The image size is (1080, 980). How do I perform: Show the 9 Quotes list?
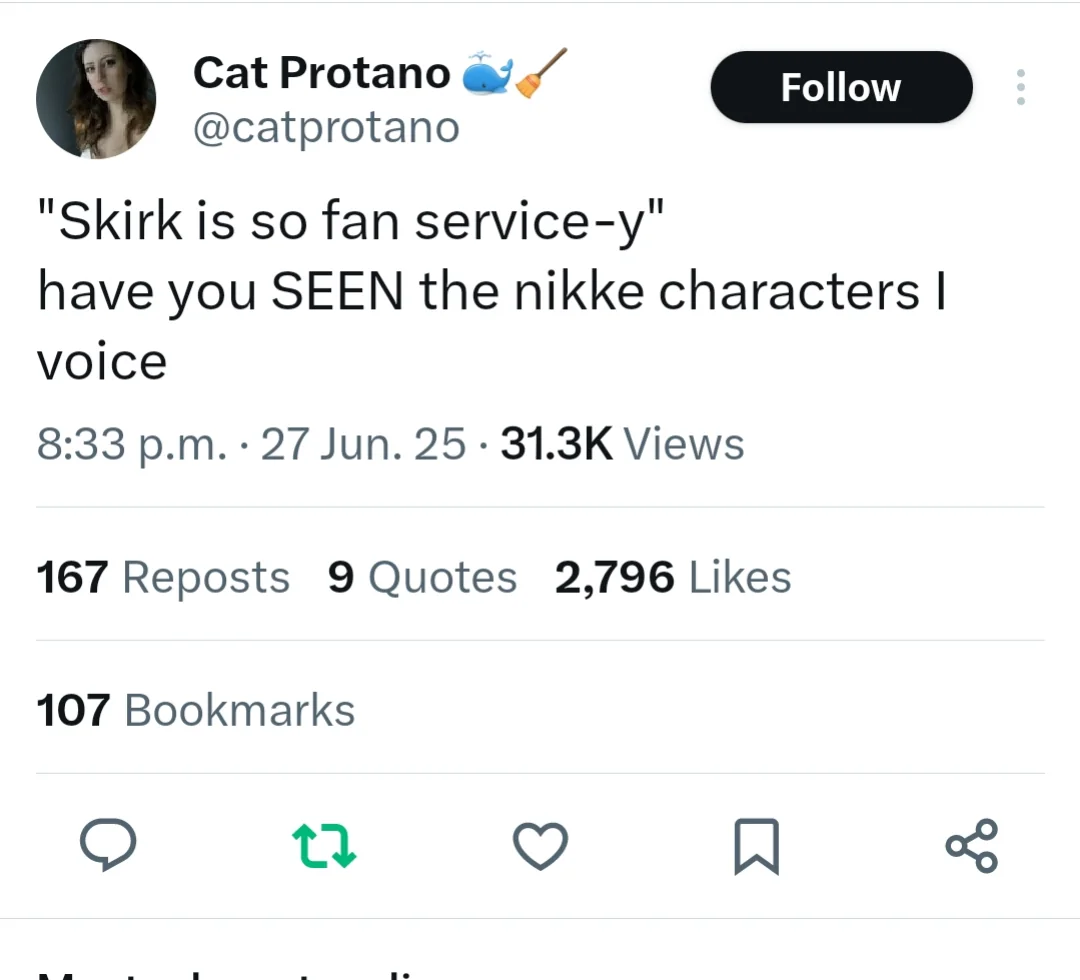[422, 578]
